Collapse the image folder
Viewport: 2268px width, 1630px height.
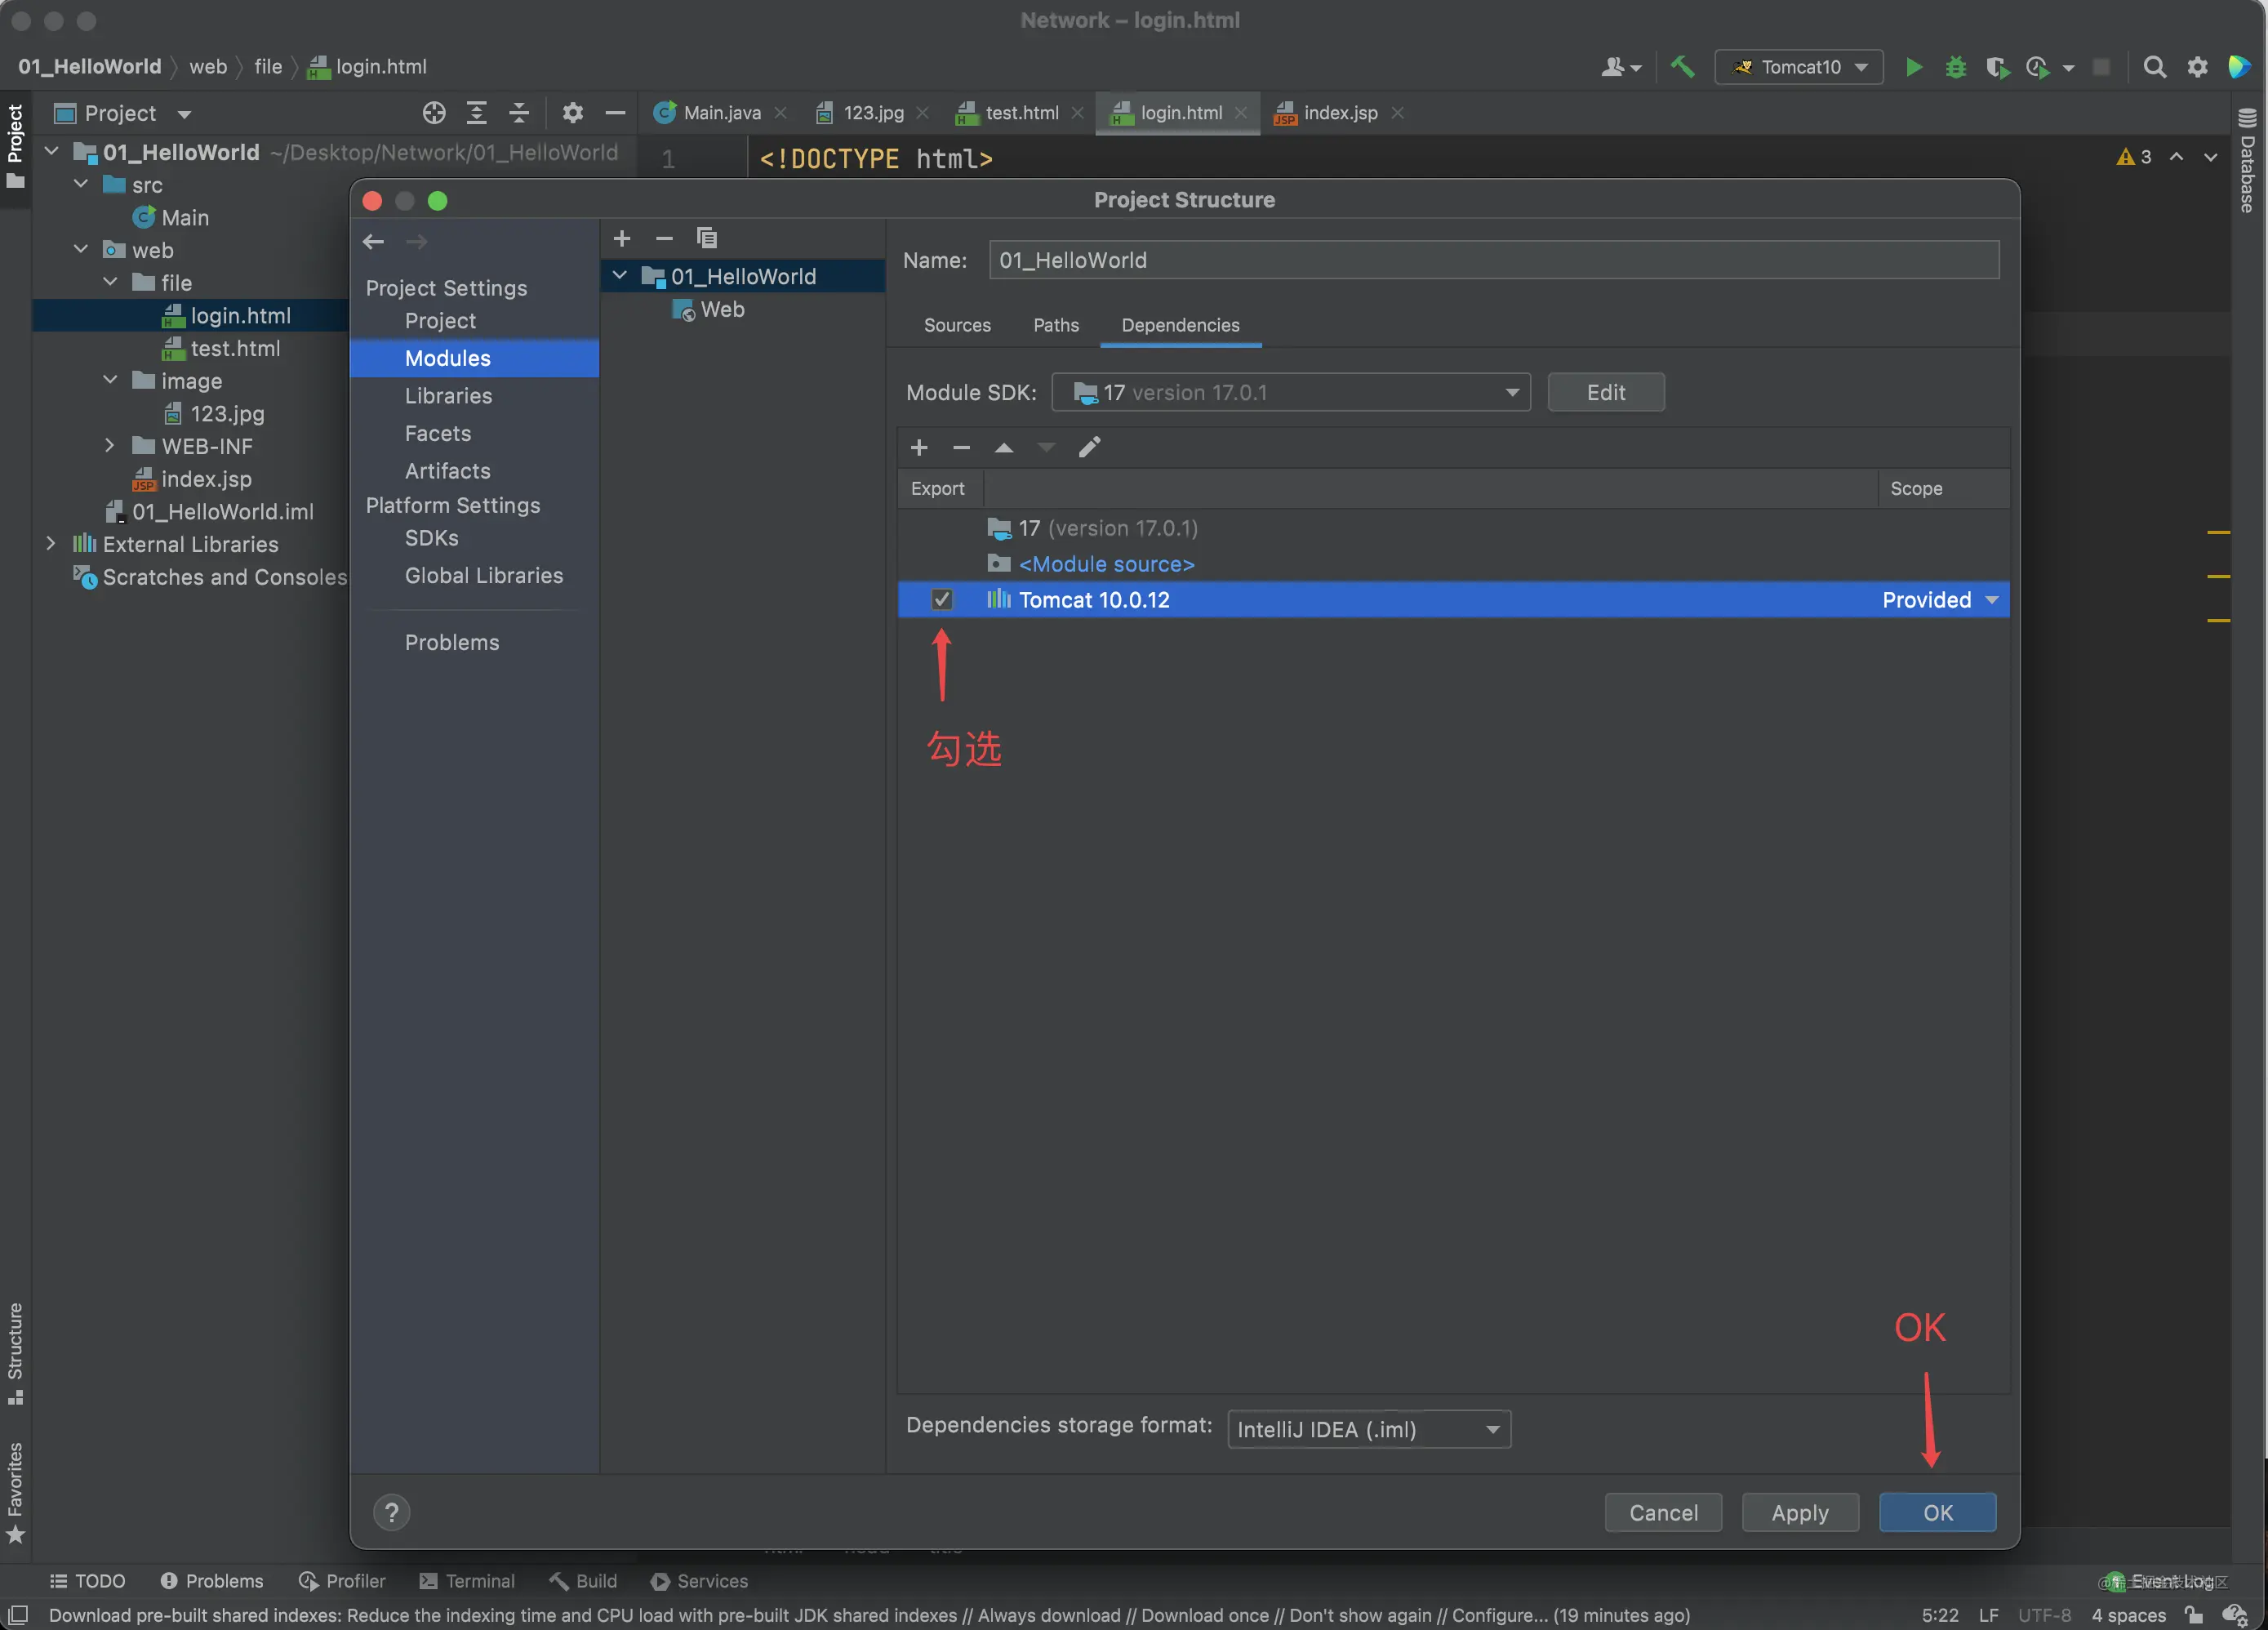[110, 381]
